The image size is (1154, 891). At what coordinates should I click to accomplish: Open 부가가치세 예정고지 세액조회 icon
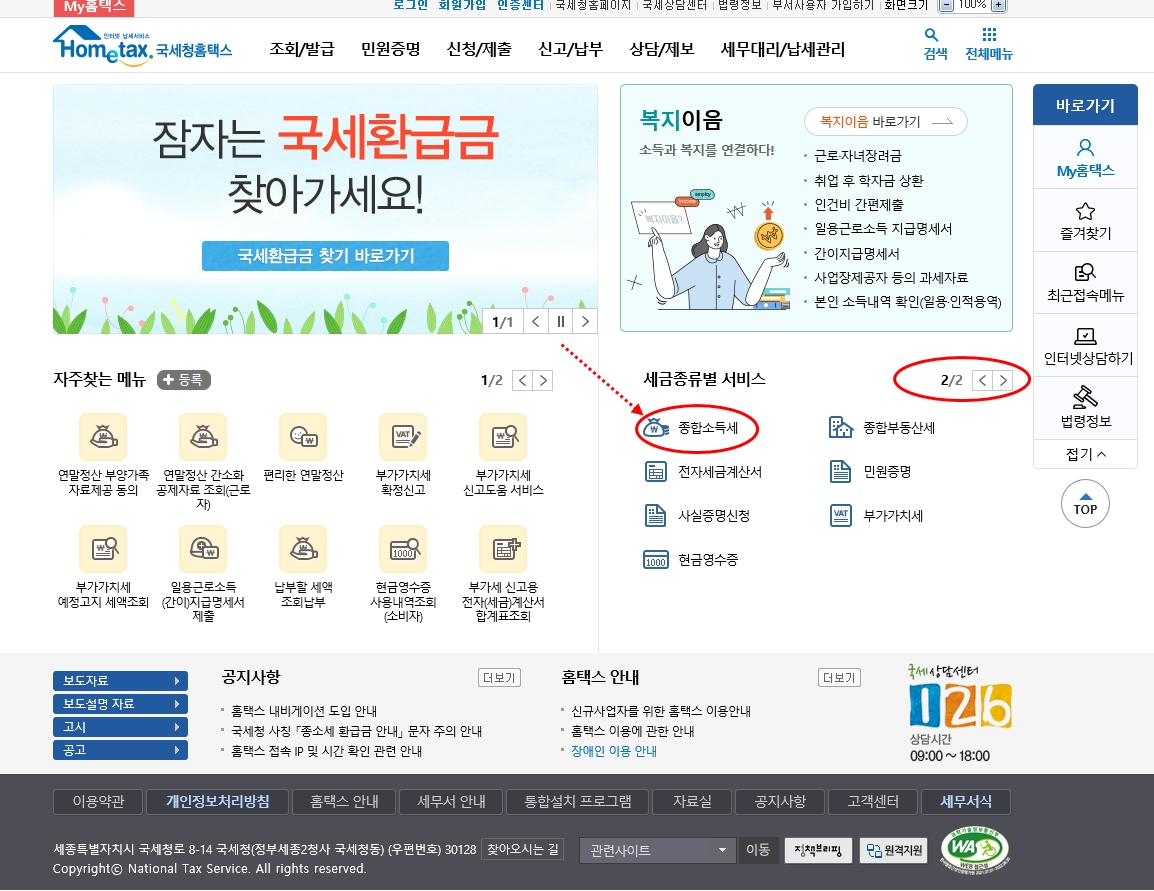[103, 549]
